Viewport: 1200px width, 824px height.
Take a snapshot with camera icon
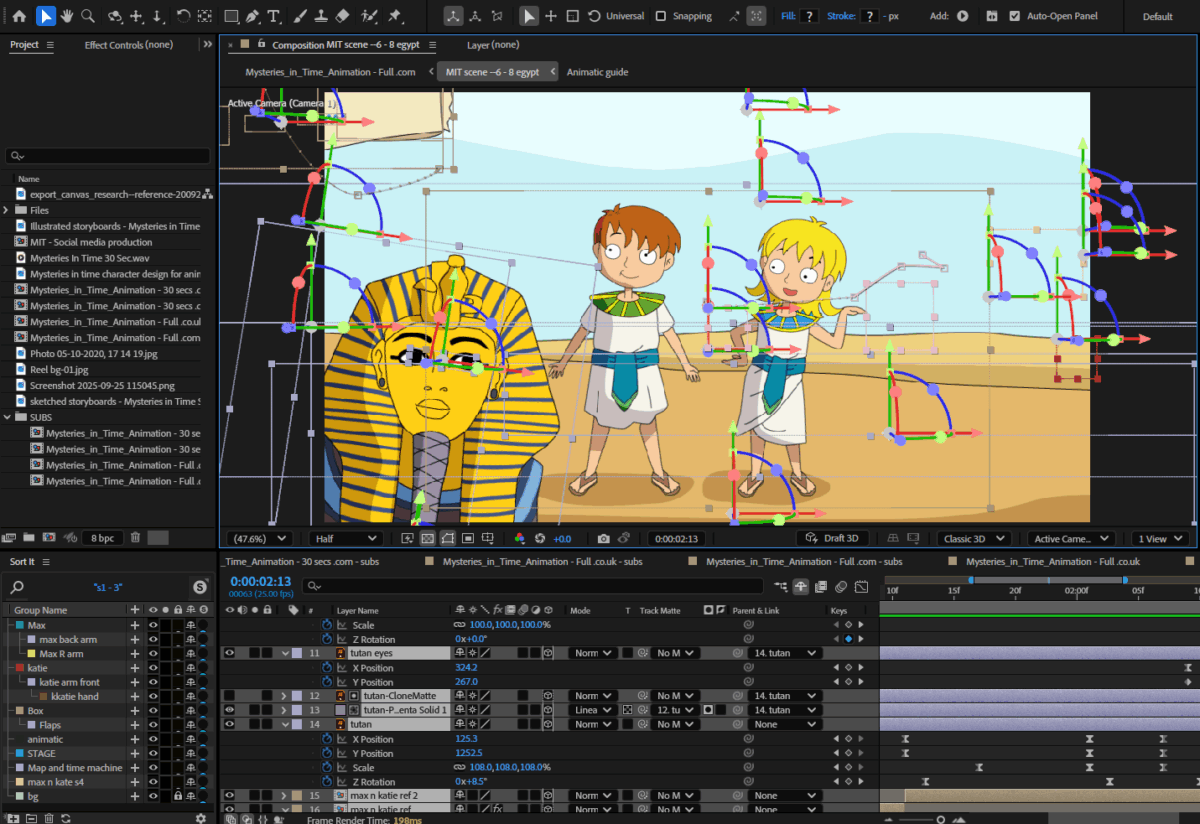click(604, 539)
